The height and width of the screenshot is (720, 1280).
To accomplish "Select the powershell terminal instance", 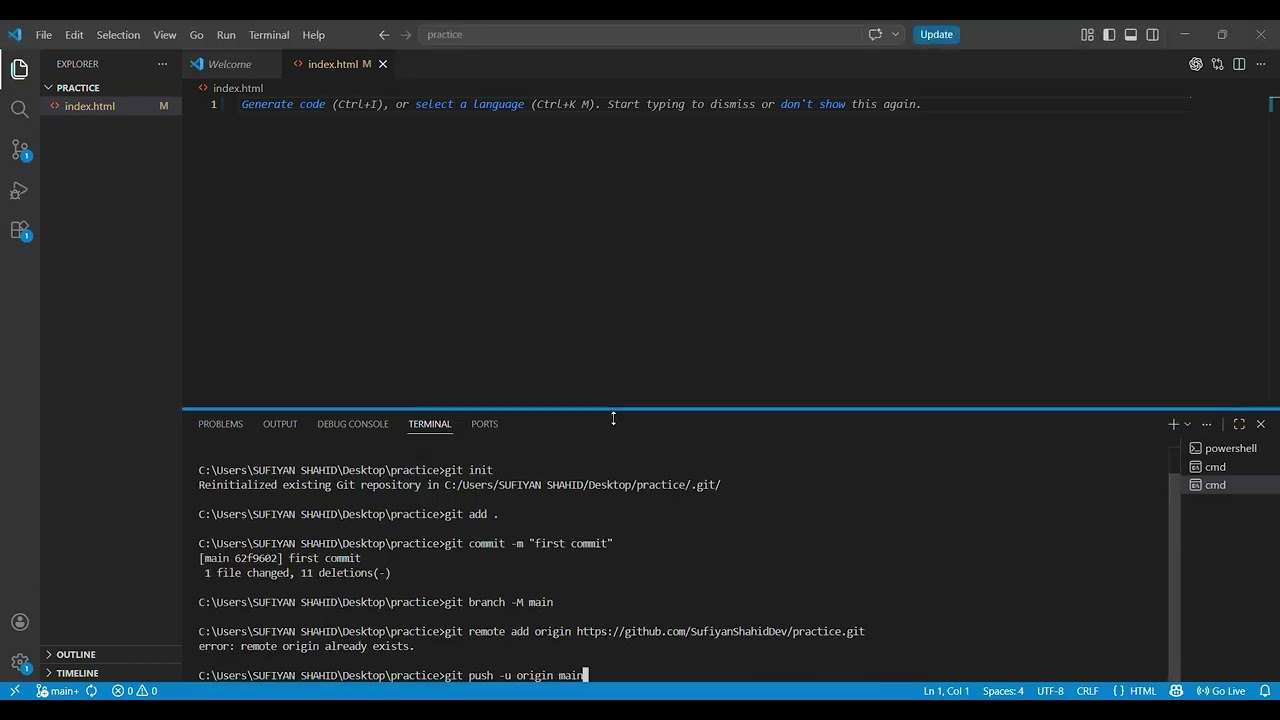I will point(1230,448).
